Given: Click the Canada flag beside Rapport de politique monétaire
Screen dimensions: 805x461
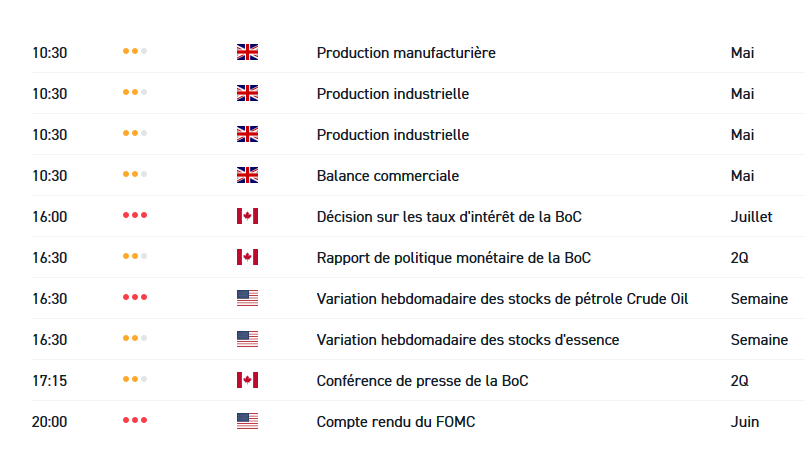Looking at the screenshot, I should click(247, 257).
